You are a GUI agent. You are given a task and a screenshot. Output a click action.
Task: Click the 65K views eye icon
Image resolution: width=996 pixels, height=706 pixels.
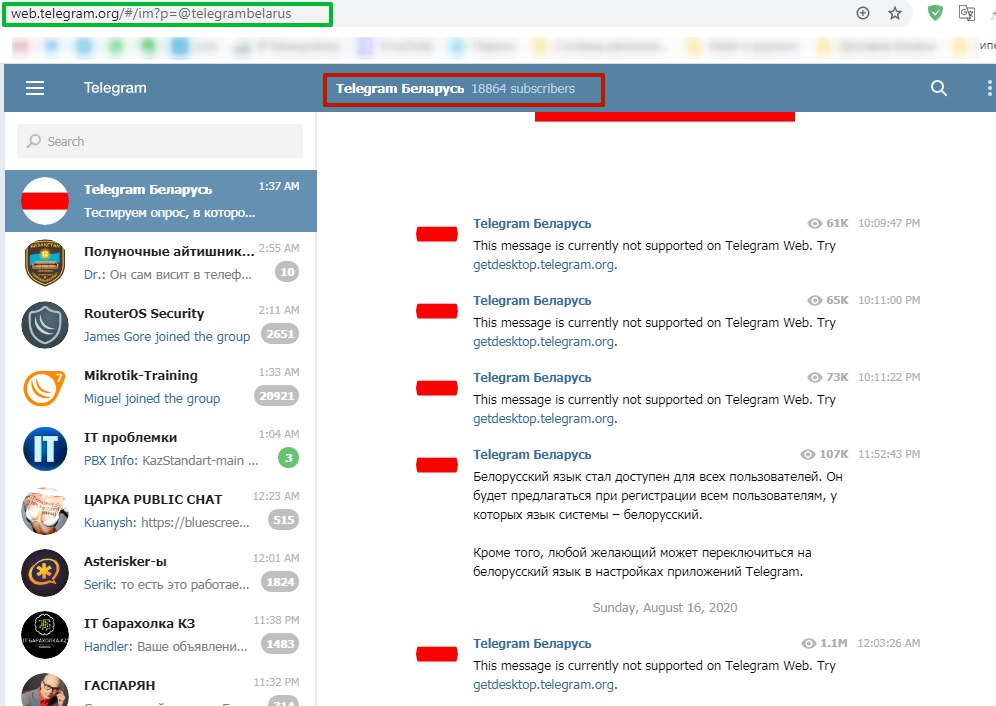(x=814, y=300)
